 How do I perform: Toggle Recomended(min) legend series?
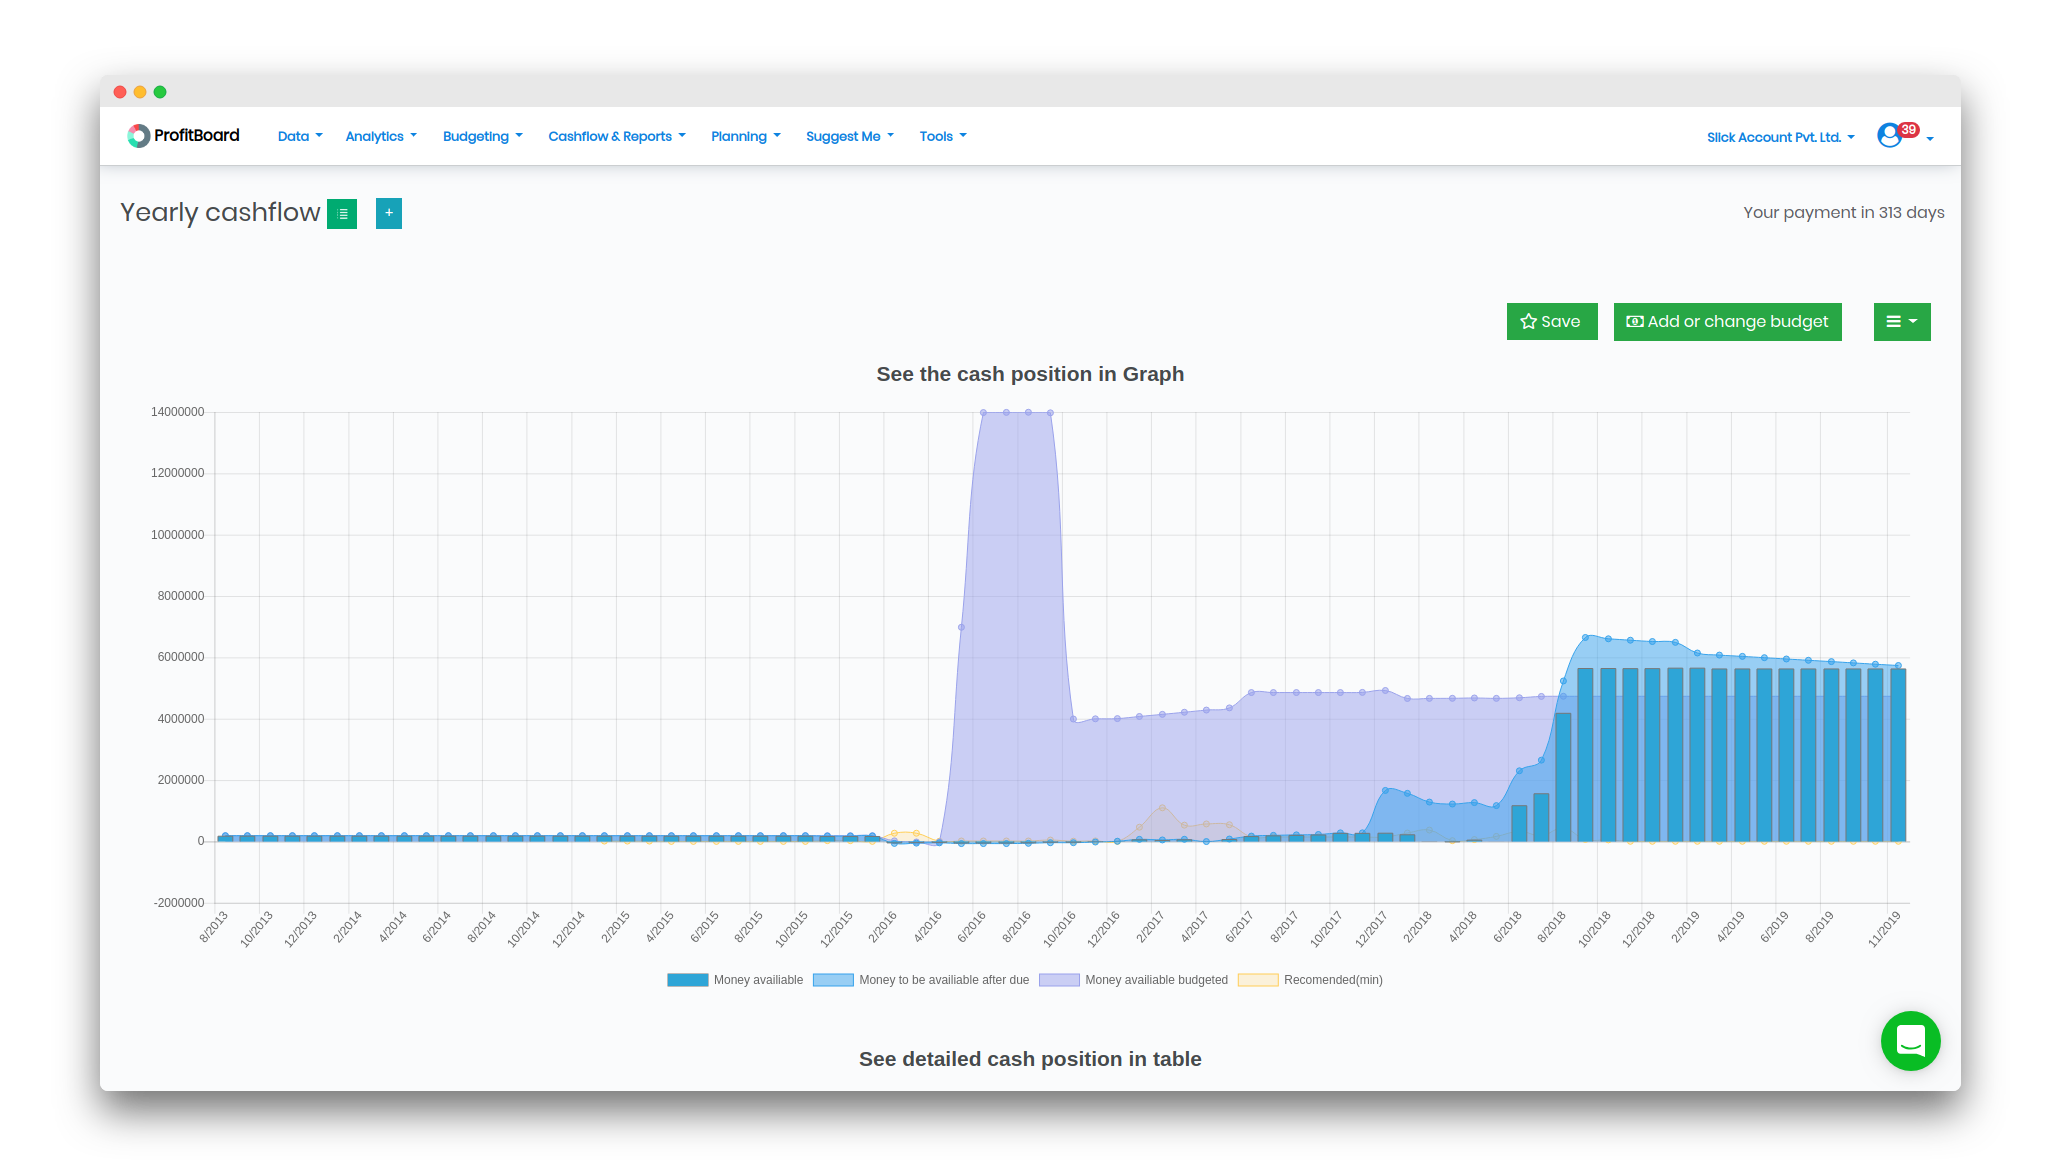[1310, 981]
